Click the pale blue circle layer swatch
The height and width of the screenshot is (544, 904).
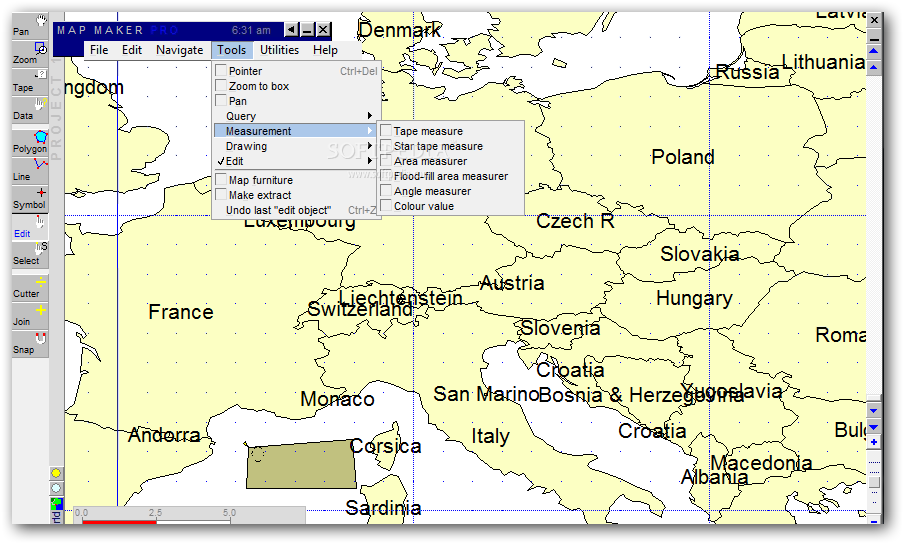click(56, 488)
